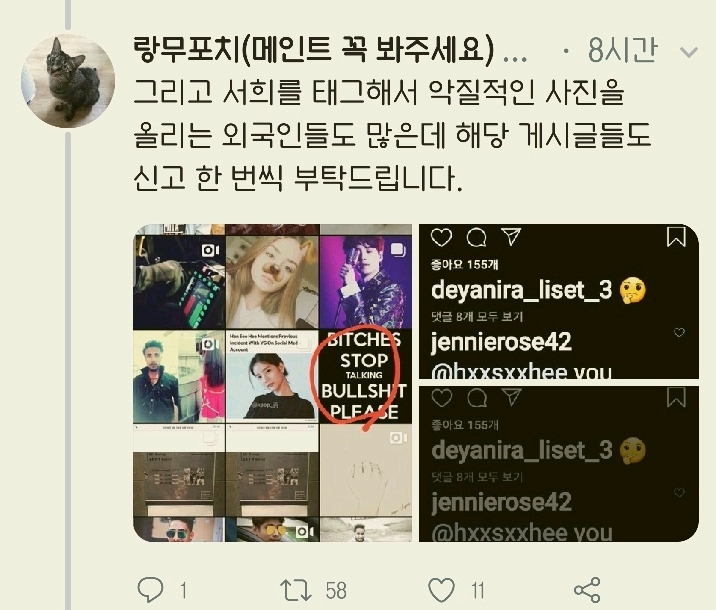Like the tweet with heart icon
716x610 pixels.
point(442,590)
